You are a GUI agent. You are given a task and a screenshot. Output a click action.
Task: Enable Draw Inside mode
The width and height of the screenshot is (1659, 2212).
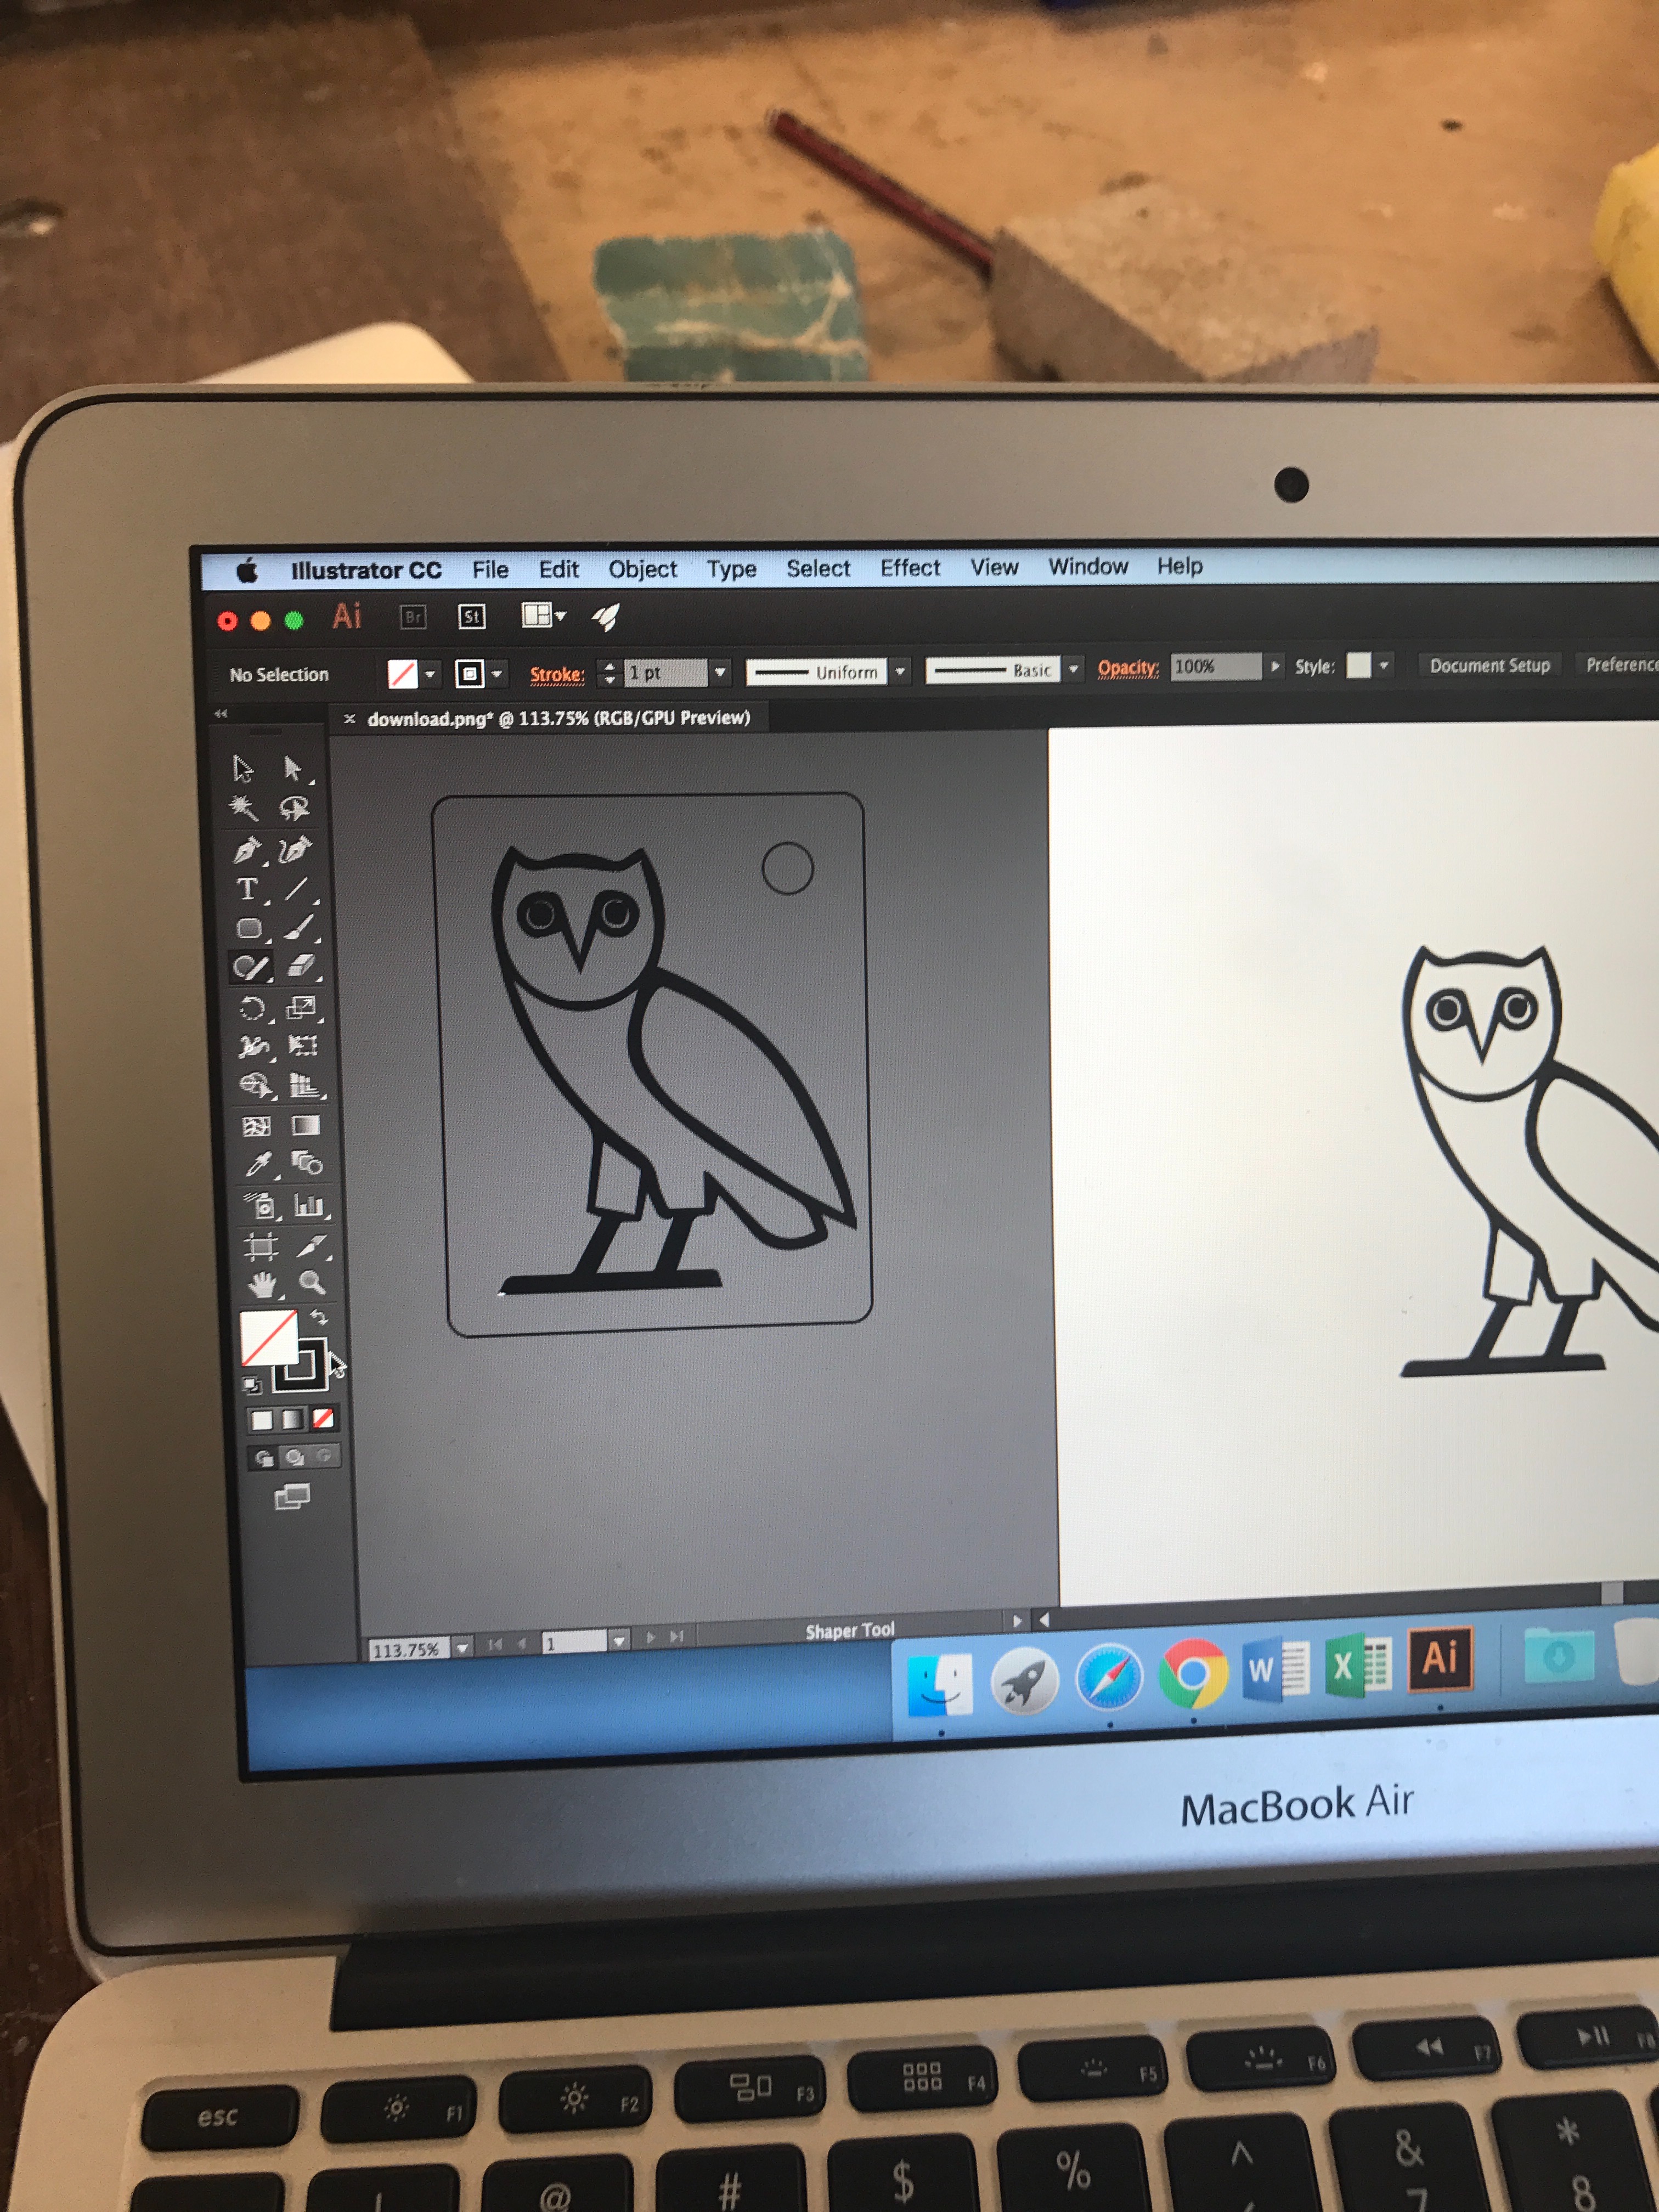click(x=324, y=1456)
